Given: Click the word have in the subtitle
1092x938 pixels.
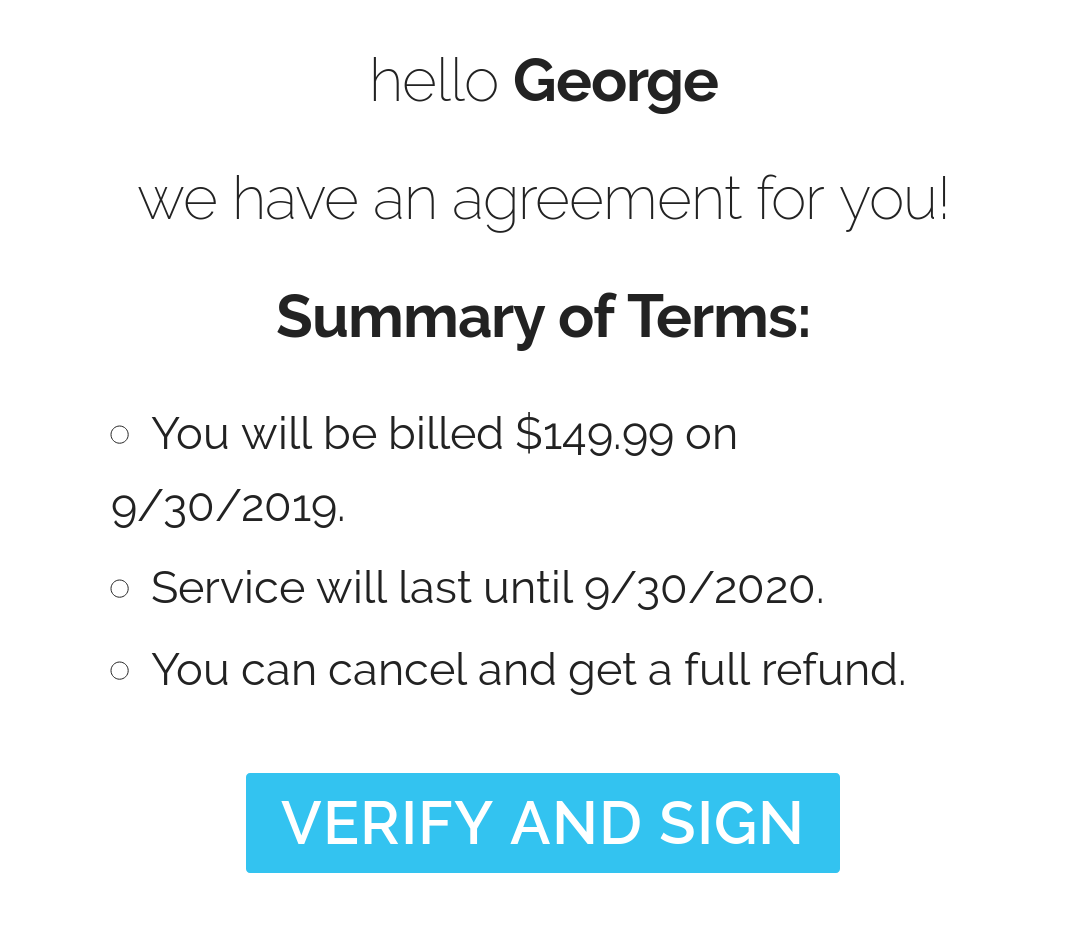Looking at the screenshot, I should click(x=295, y=199).
